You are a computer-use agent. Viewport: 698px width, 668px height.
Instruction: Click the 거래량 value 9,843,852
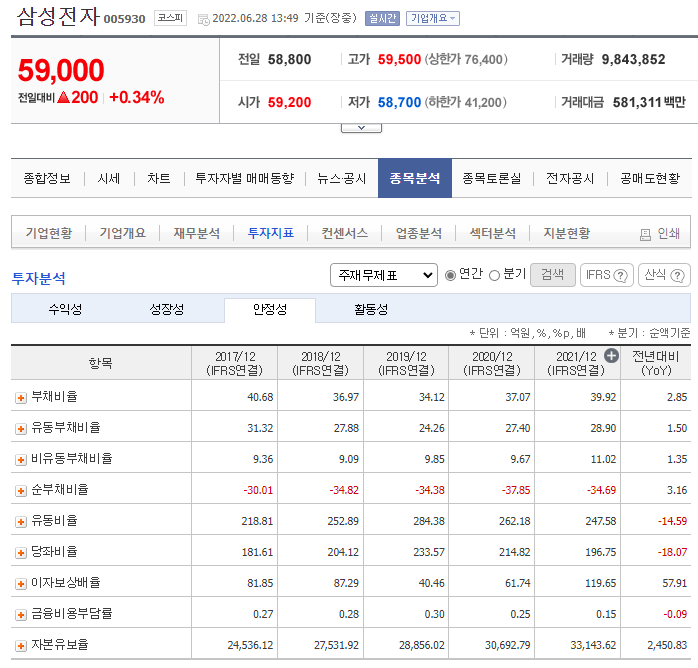[633, 60]
